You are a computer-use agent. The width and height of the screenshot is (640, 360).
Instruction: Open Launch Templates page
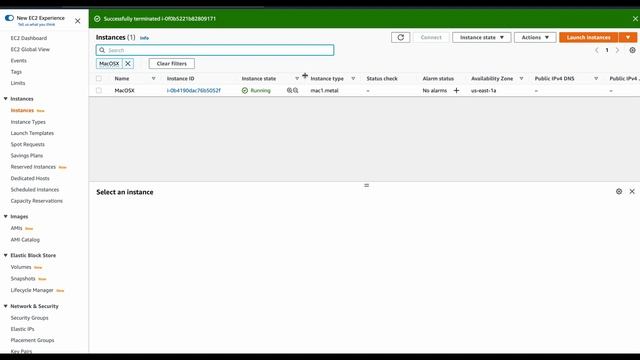tap(32, 133)
